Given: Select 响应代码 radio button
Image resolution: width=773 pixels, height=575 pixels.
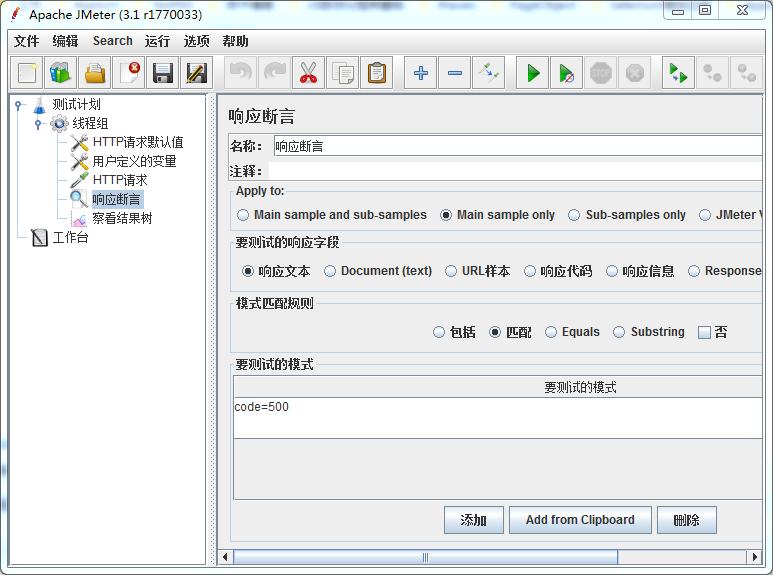Looking at the screenshot, I should (x=558, y=271).
